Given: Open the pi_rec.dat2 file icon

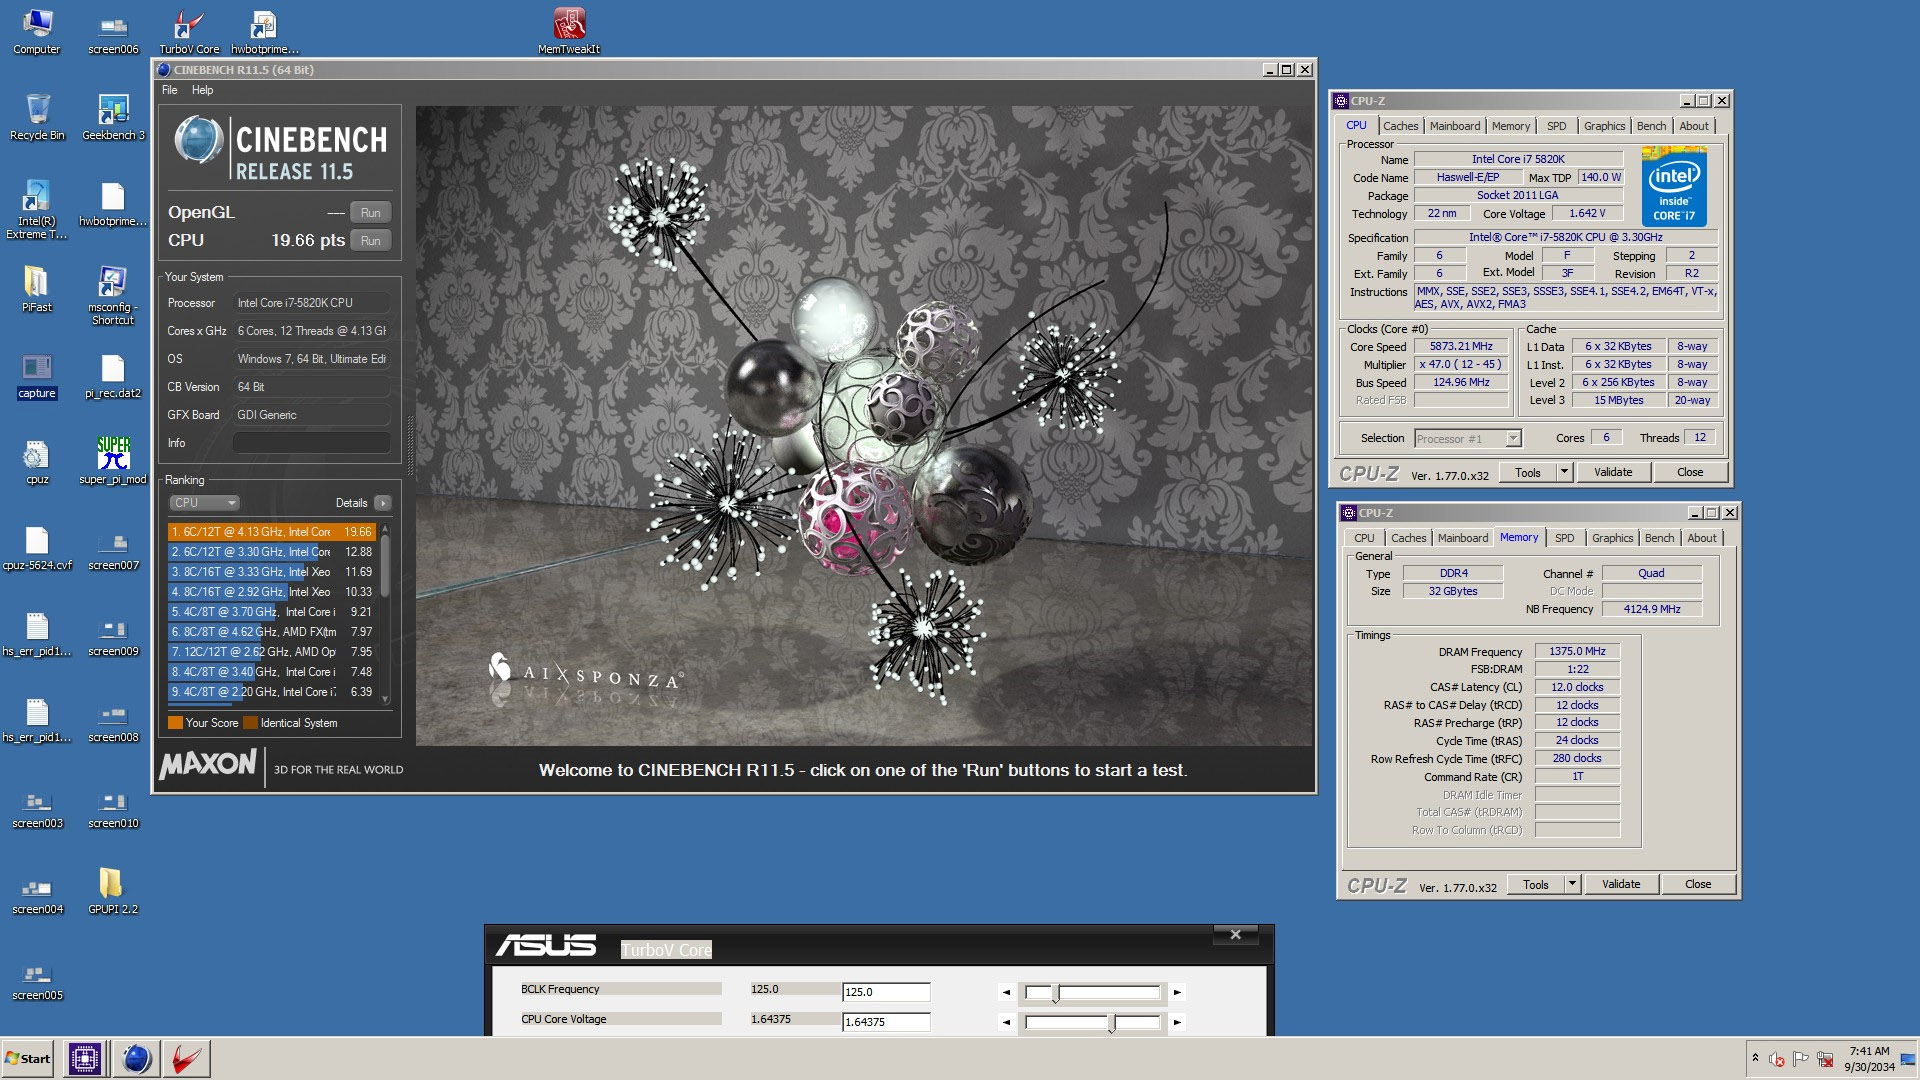Looking at the screenshot, I should click(x=113, y=376).
